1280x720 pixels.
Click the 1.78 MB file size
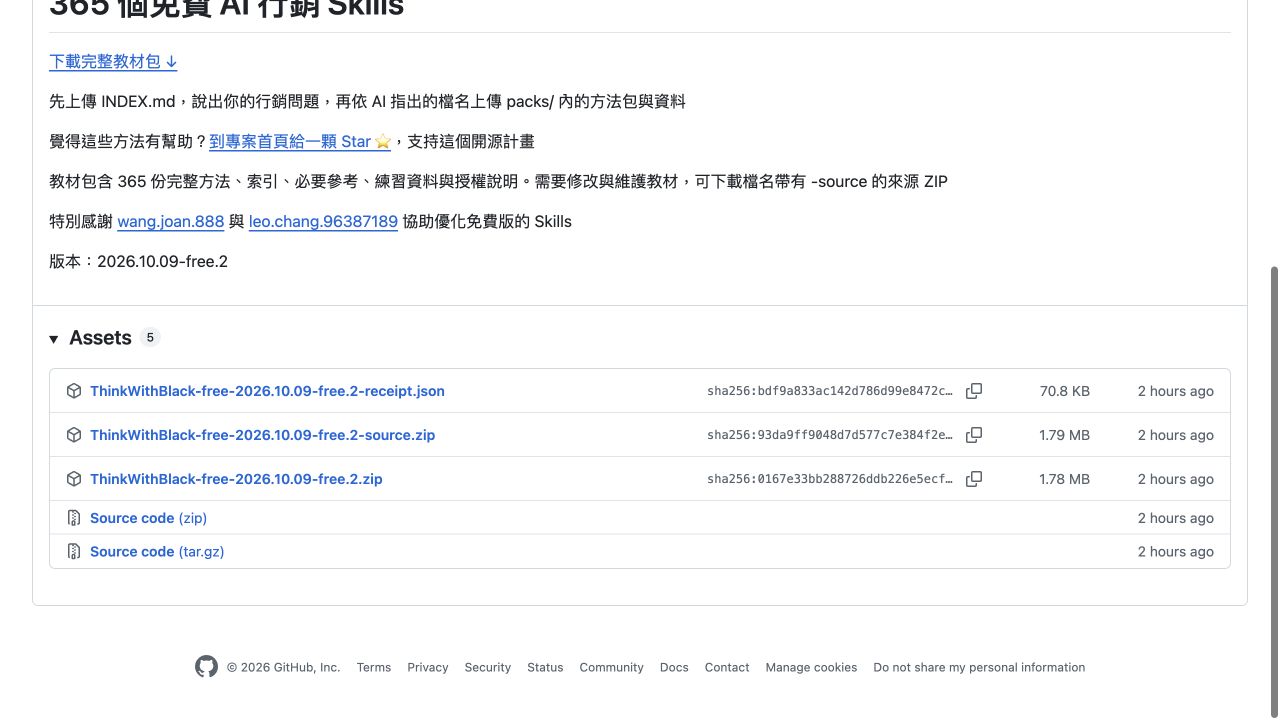pos(1065,479)
